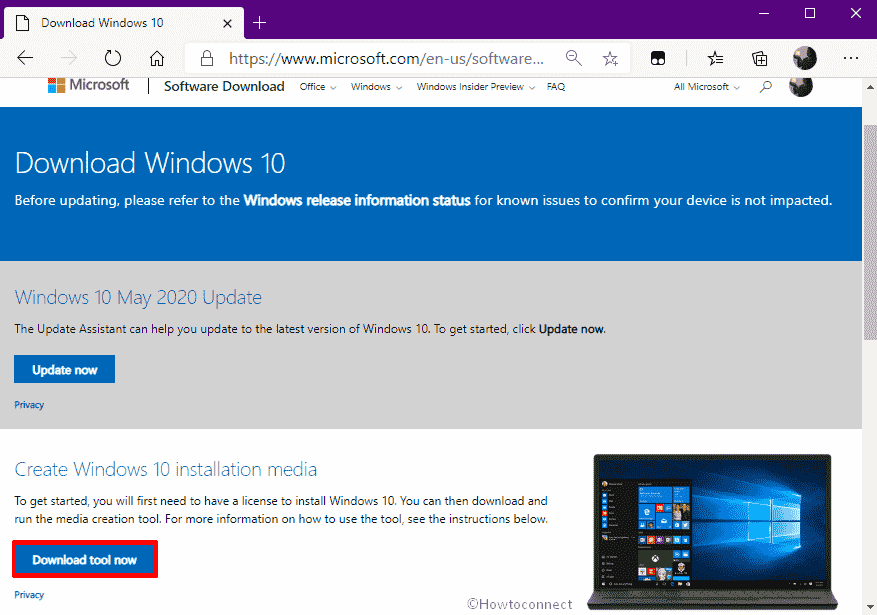Screen dimensions: 877x615
Task: Expand the Office dropdown menu
Action: pos(318,87)
